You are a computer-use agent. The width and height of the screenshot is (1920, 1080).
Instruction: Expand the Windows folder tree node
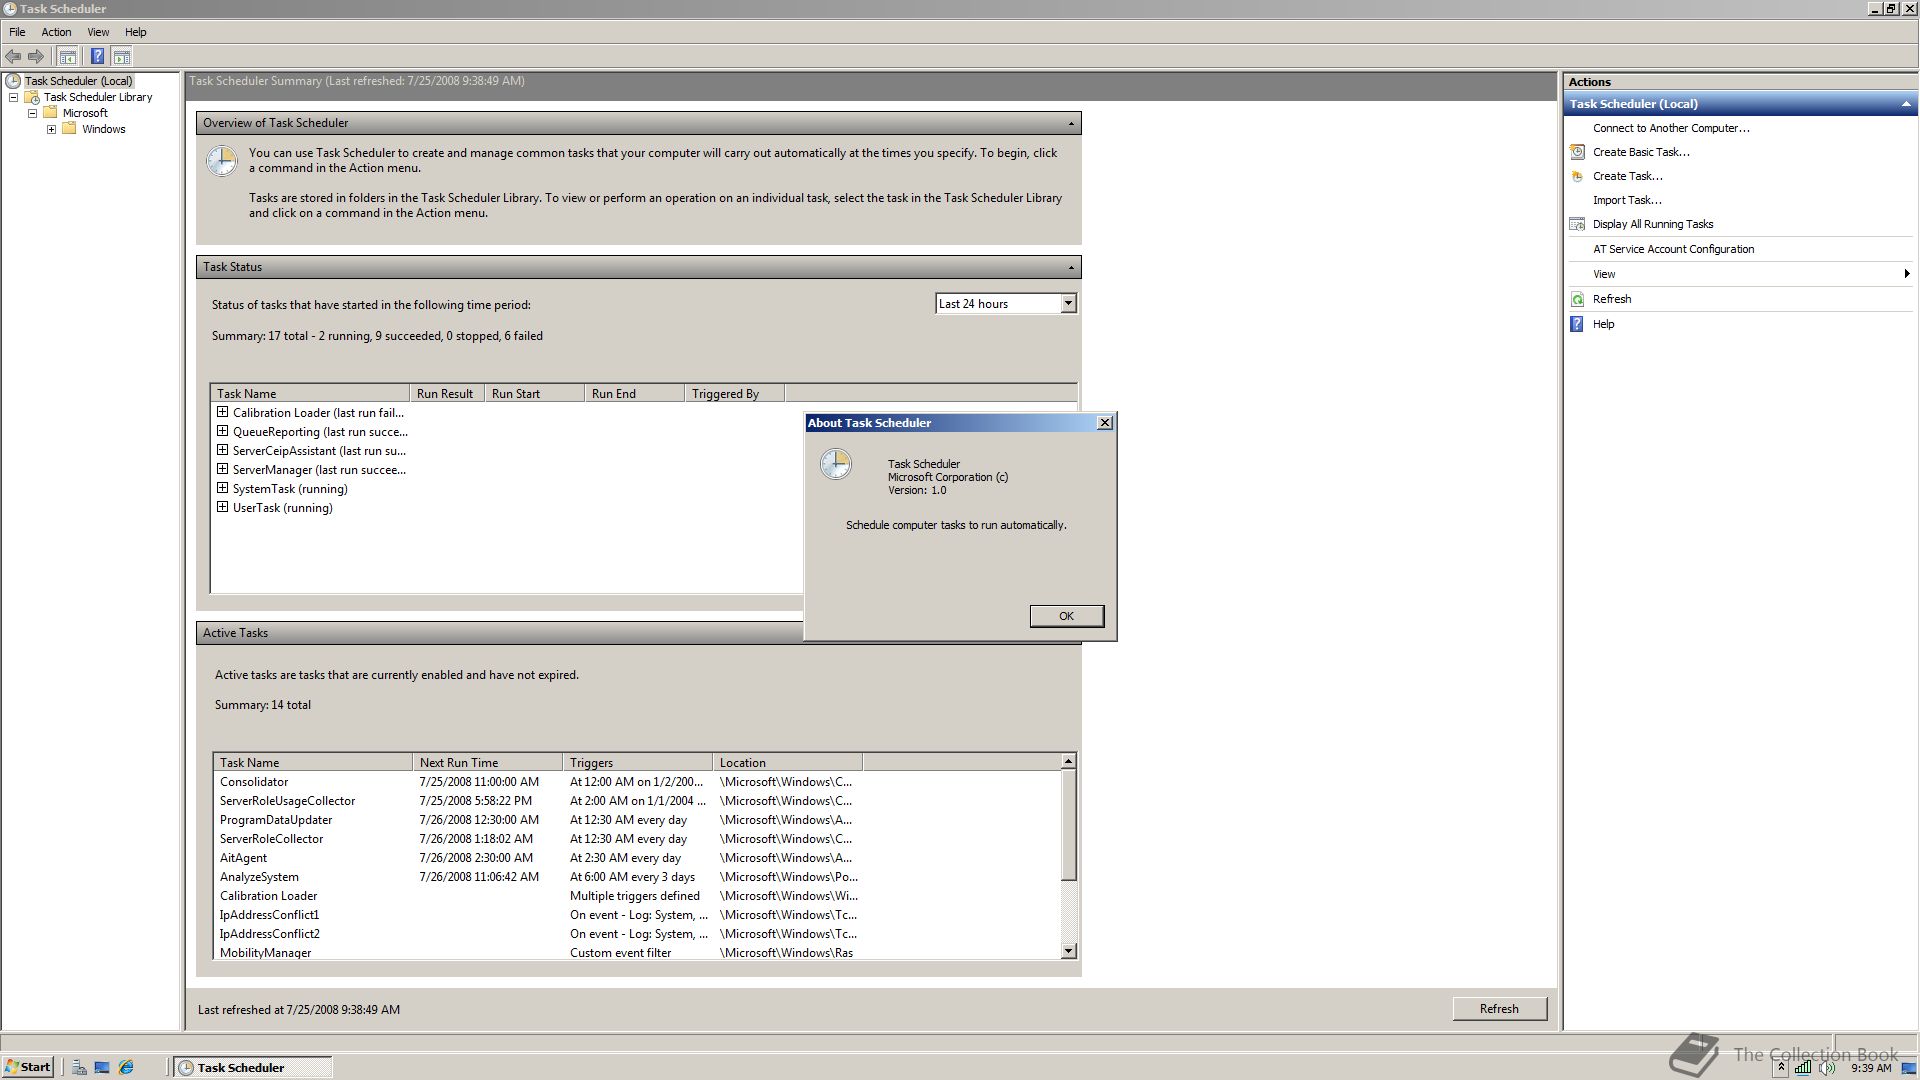point(52,129)
